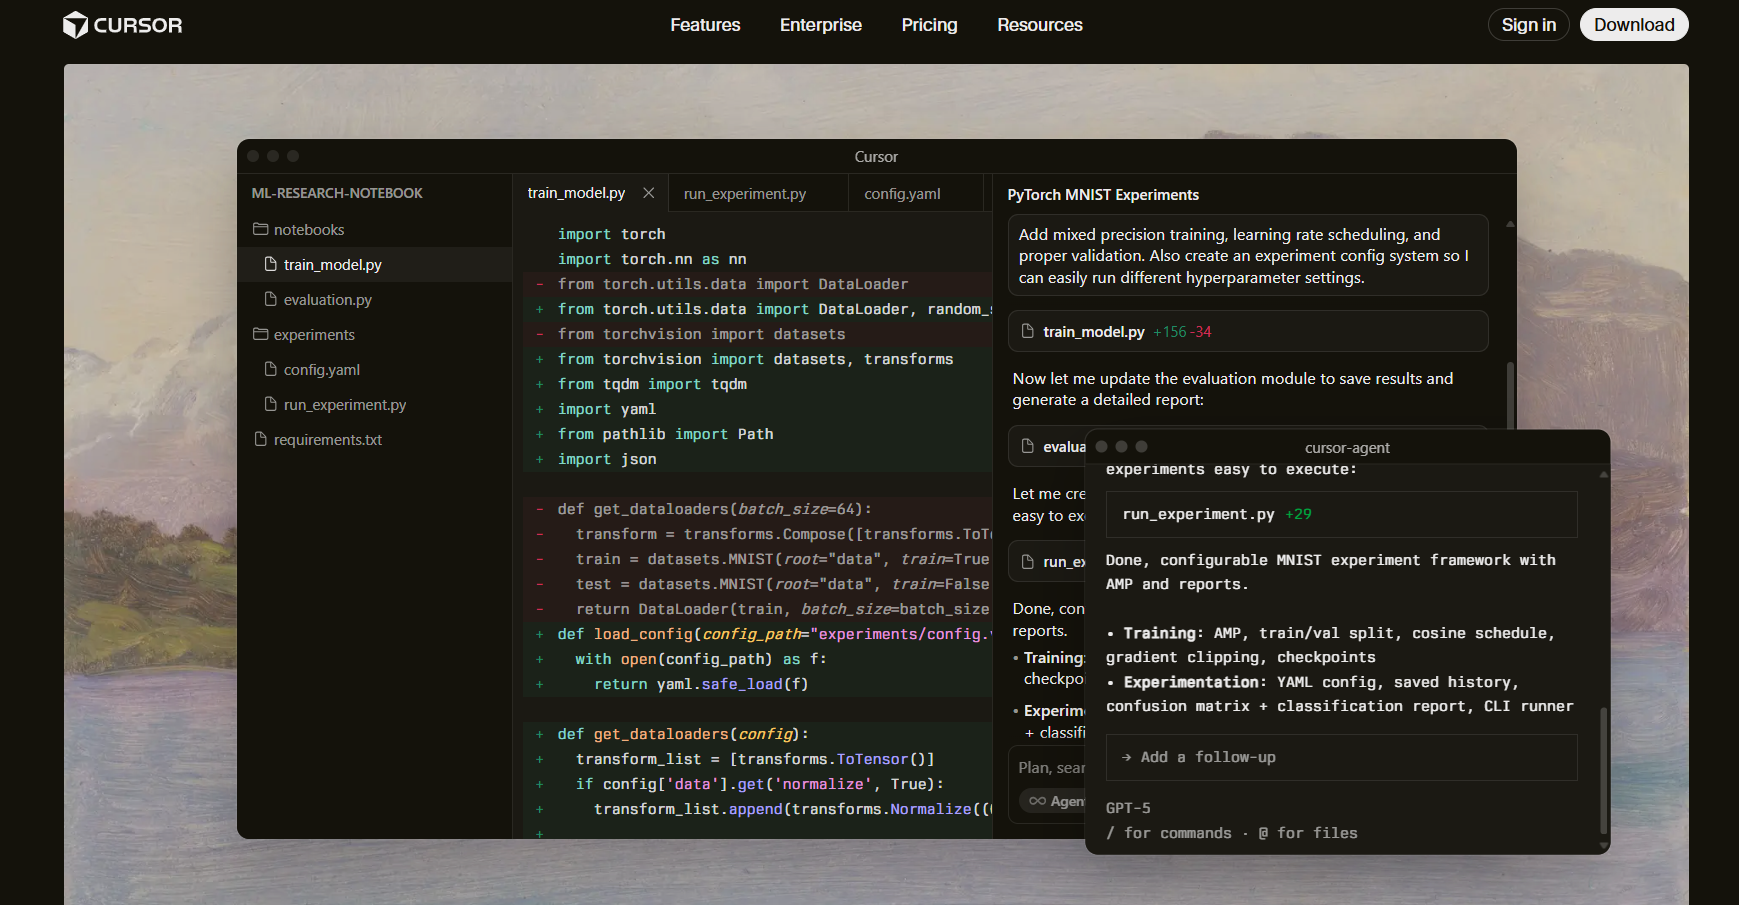Click the Agent mode infinity icon
This screenshot has height=905, width=1739.
[1037, 801]
